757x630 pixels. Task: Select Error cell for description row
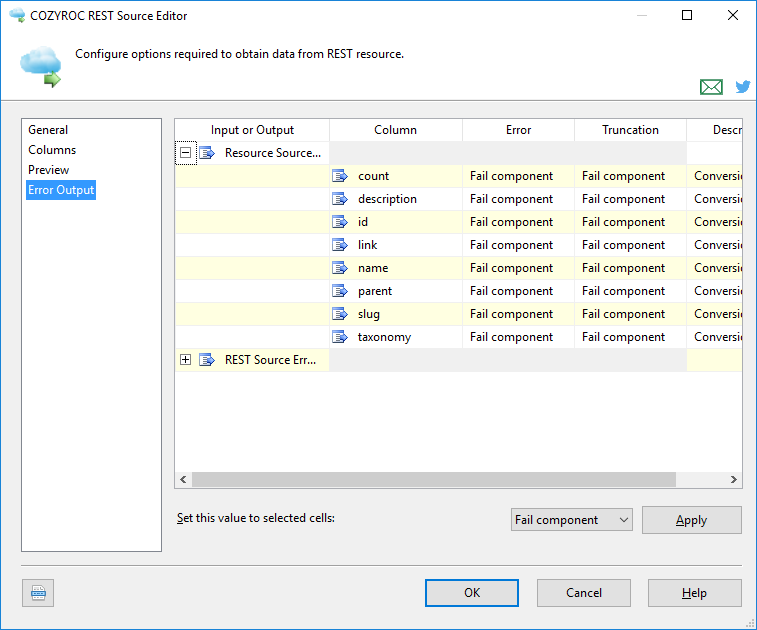pos(519,199)
